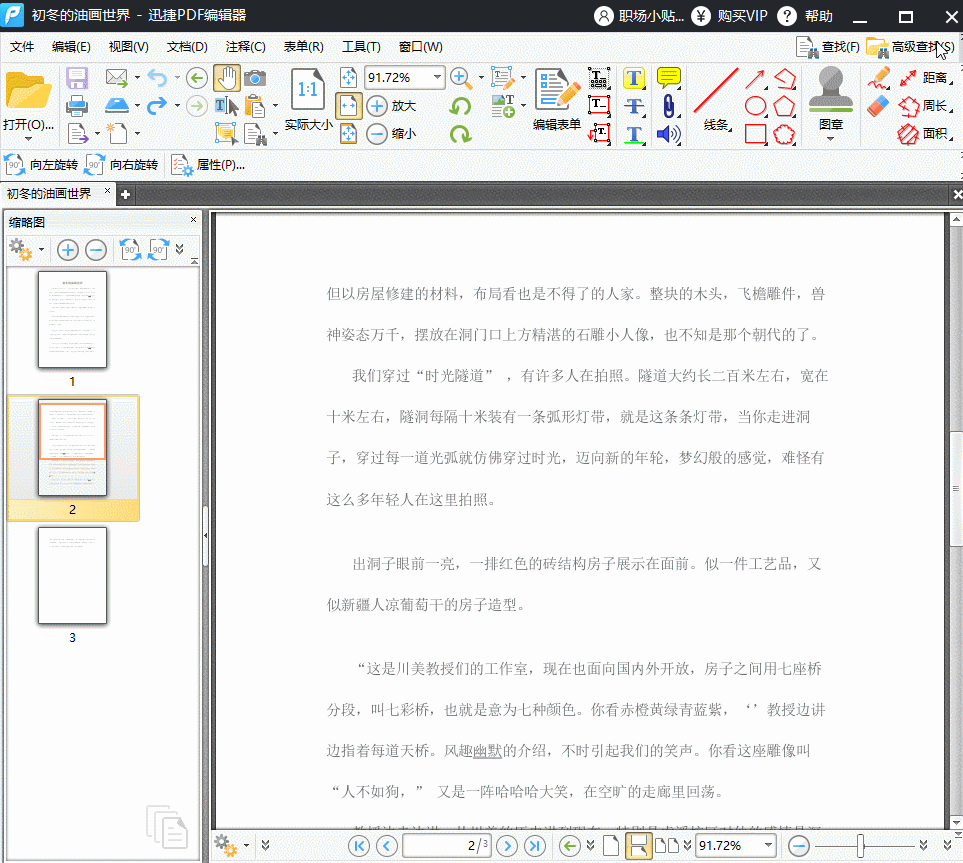Expand more thumbnail panel tools chevron
Viewport: 963px width, 863px height.
pos(179,249)
